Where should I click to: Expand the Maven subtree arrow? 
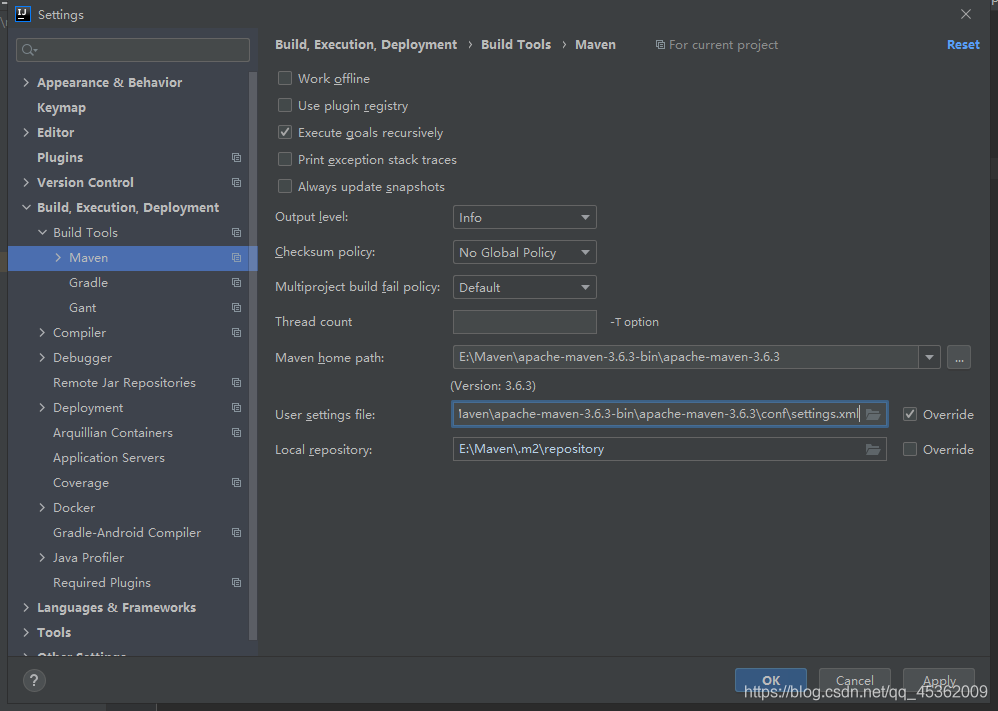(58, 258)
